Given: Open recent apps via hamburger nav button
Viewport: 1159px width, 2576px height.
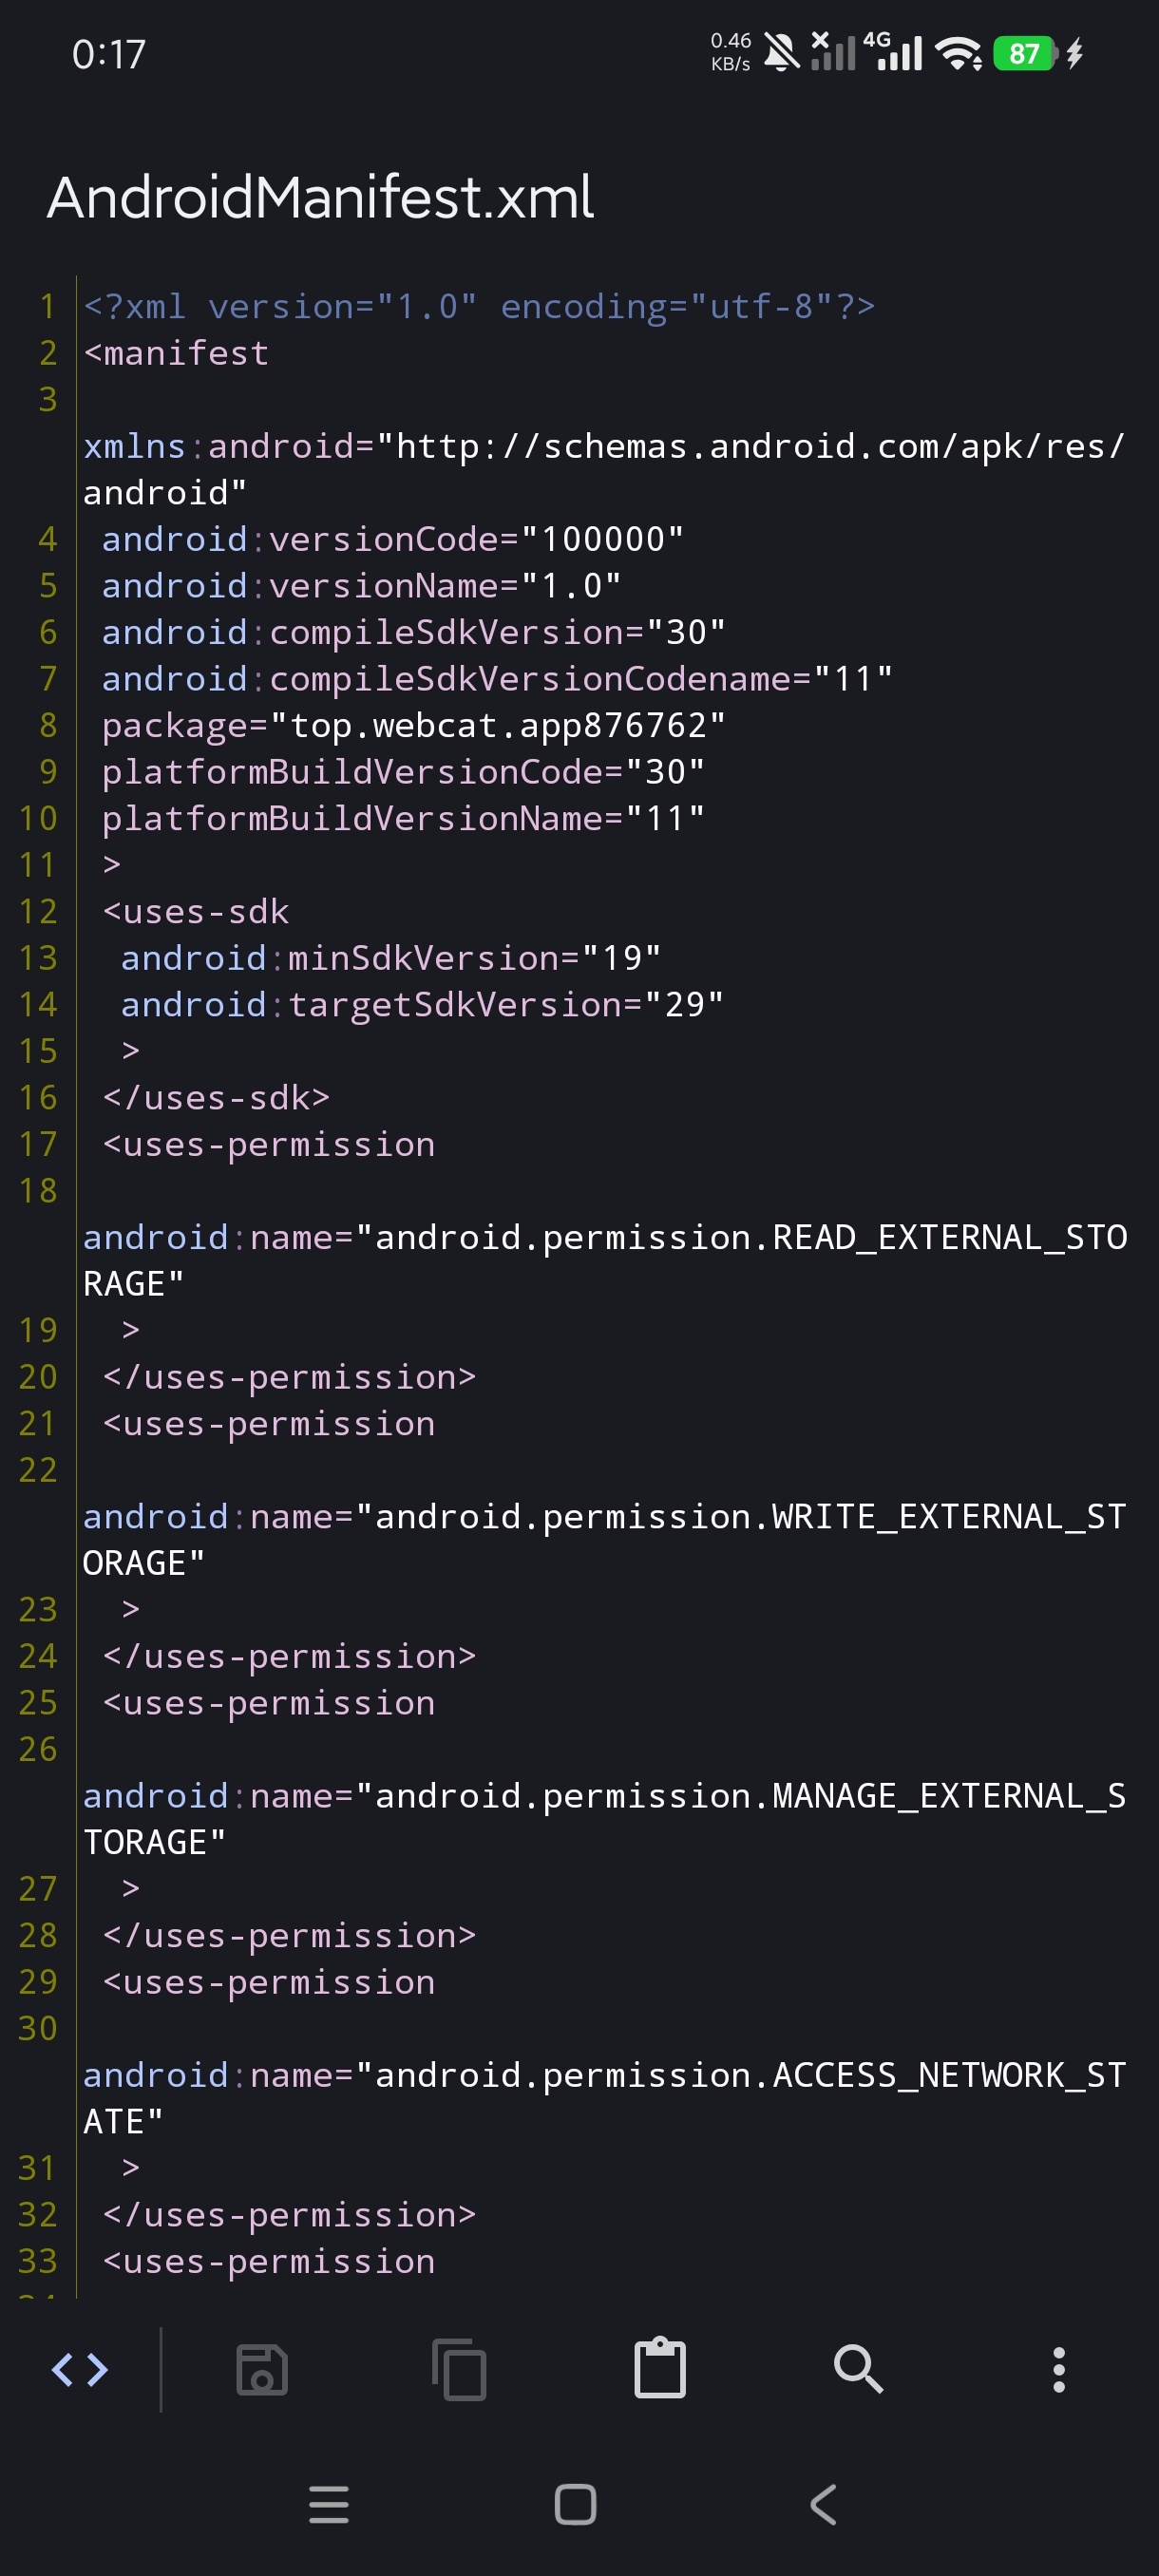Looking at the screenshot, I should [329, 2504].
